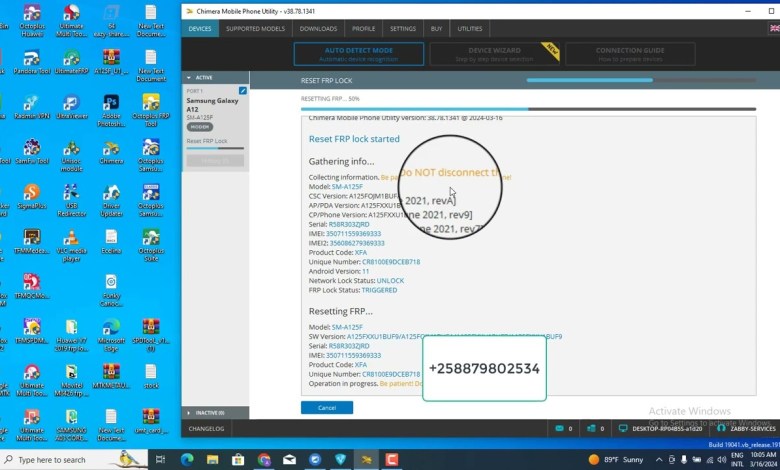Collapse the ACTIVE devices section
Image resolution: width=780 pixels, height=470 pixels.
click(x=189, y=78)
